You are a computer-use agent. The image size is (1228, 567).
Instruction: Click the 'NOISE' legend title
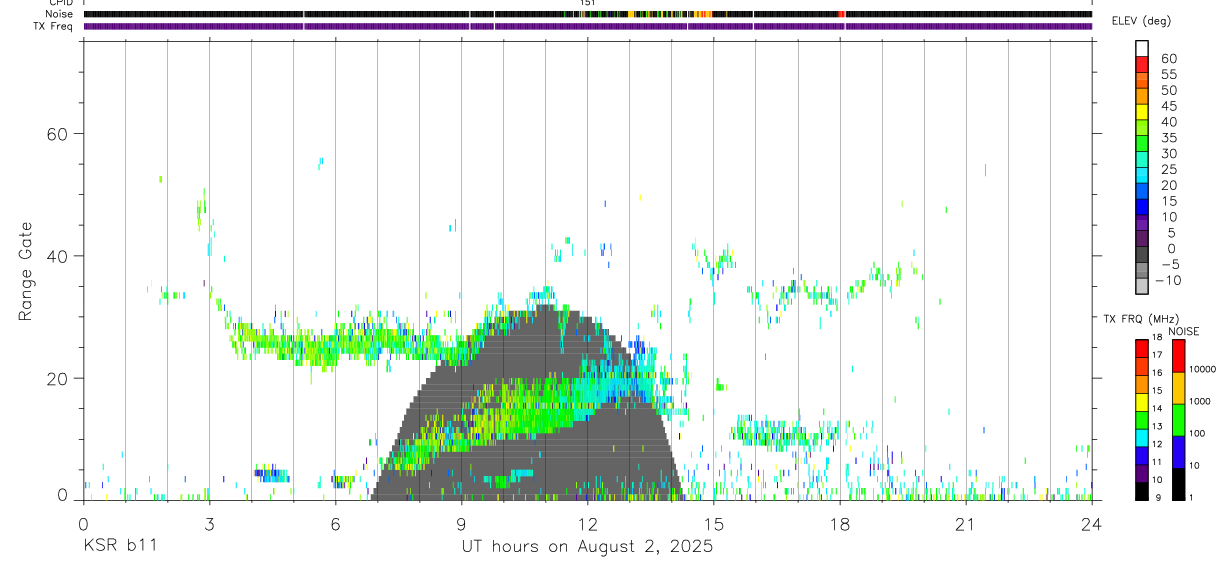pyautogui.click(x=1182, y=331)
